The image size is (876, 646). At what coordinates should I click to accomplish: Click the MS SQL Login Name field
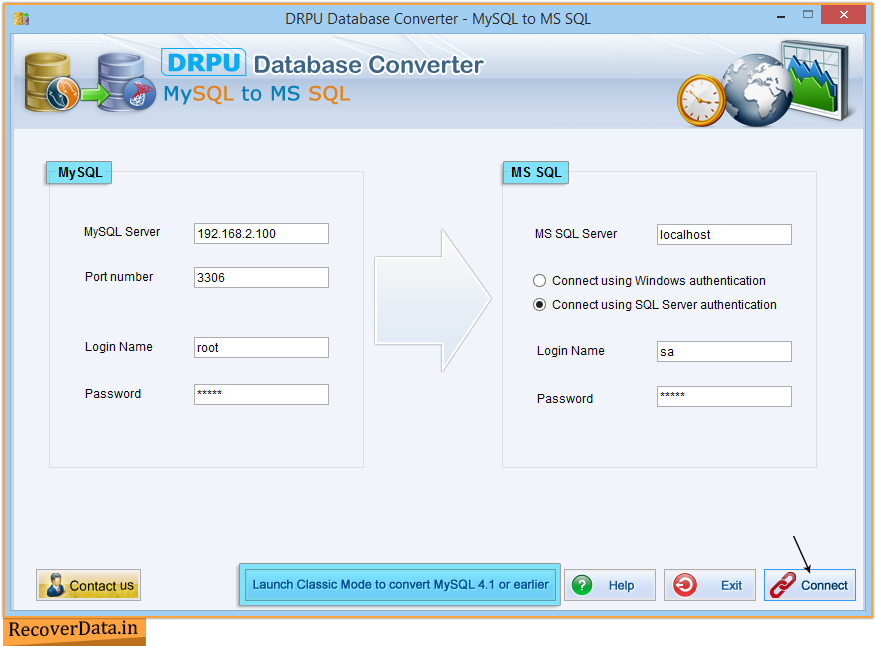tap(724, 352)
